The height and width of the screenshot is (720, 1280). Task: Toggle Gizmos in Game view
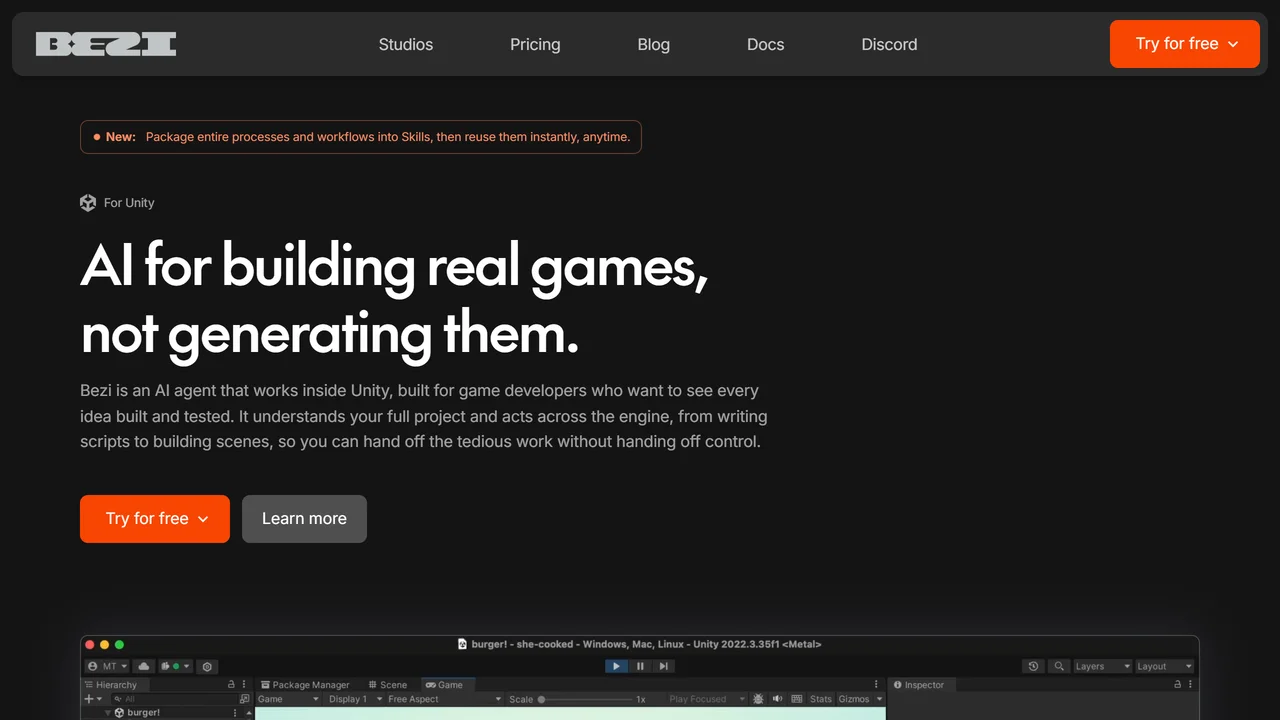tap(854, 699)
